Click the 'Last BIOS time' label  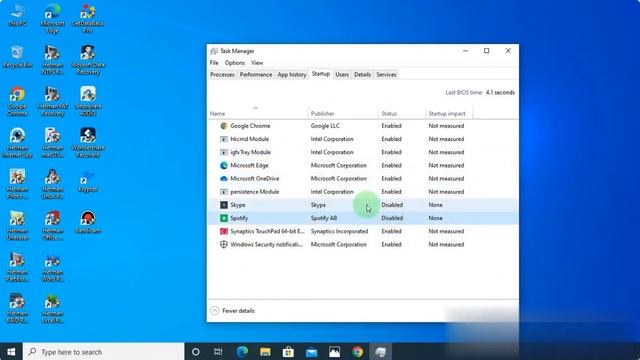tap(464, 93)
